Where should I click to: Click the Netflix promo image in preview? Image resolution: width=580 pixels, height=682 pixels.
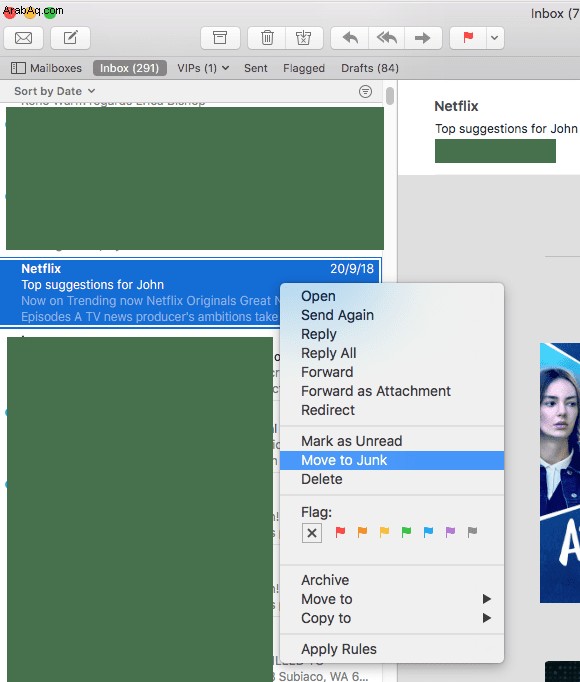[x=560, y=473]
